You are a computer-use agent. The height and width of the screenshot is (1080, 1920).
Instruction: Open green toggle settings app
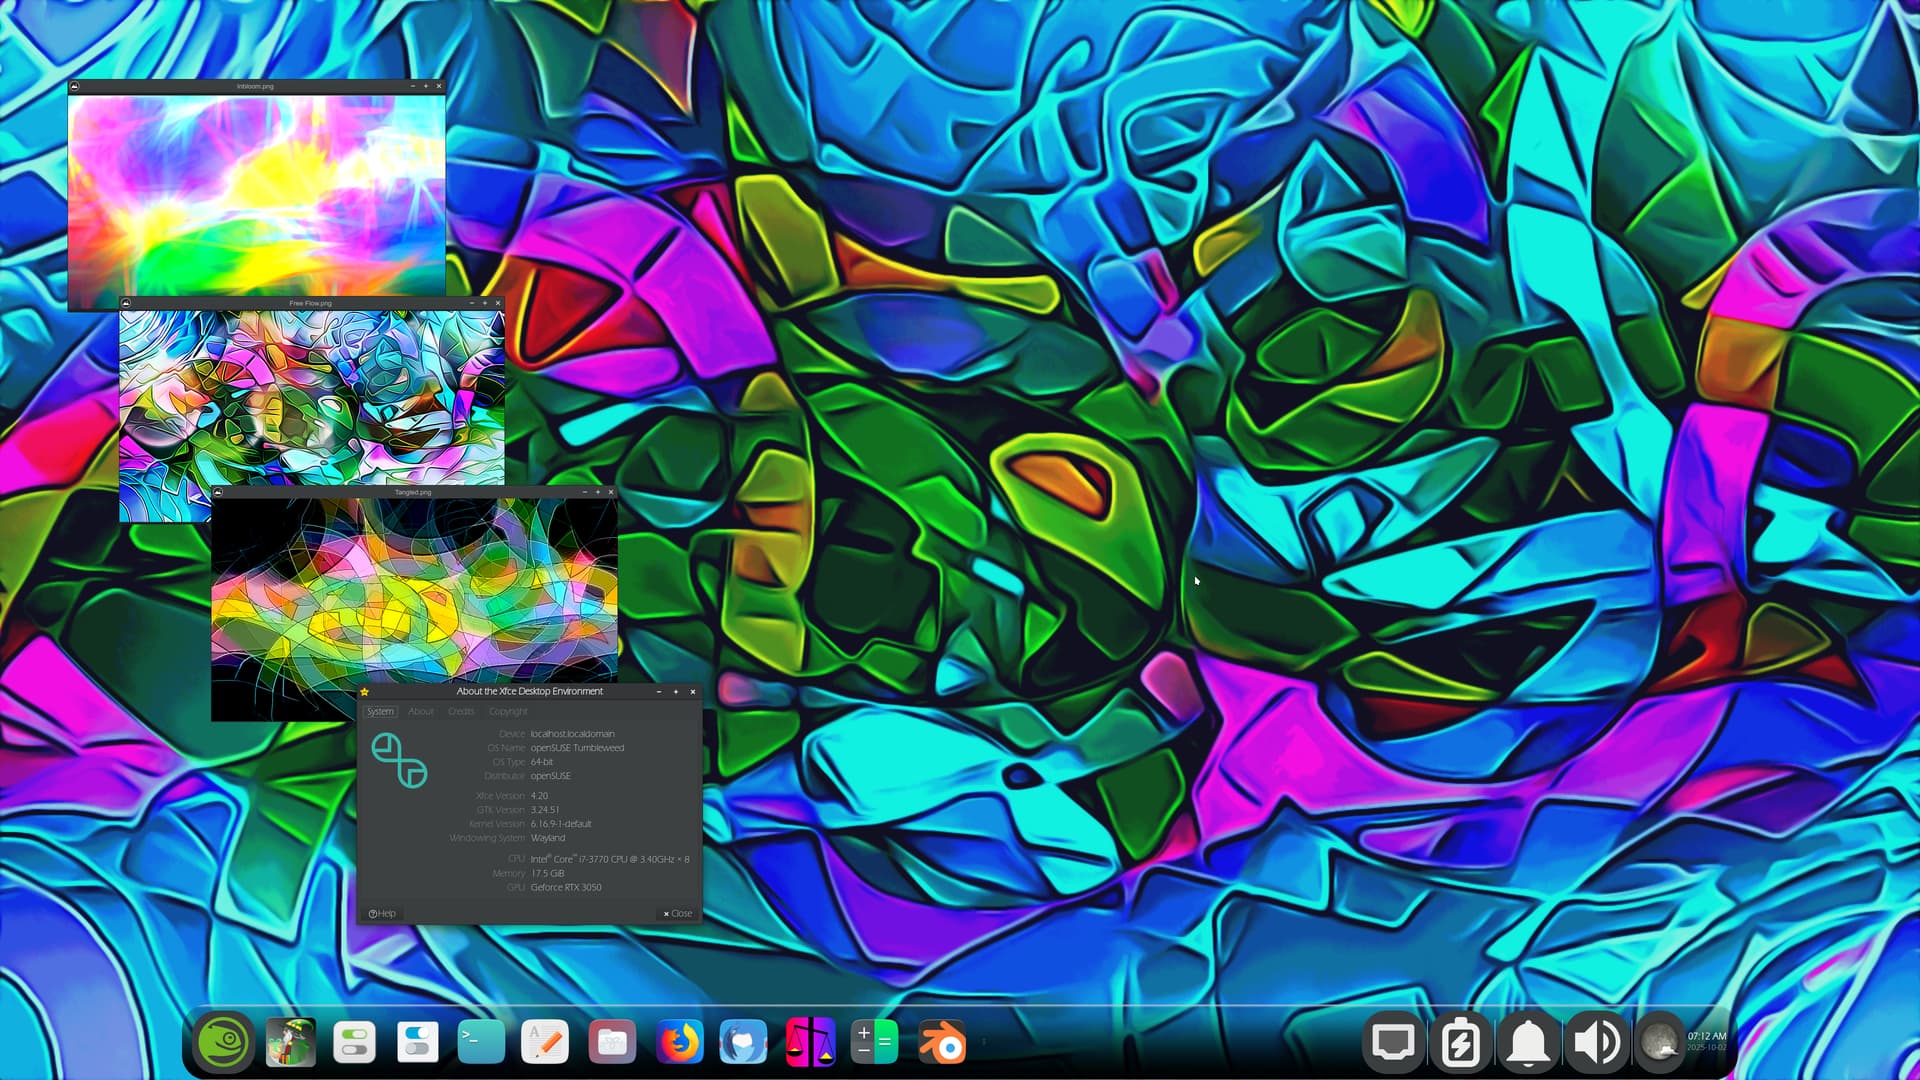tap(354, 1042)
